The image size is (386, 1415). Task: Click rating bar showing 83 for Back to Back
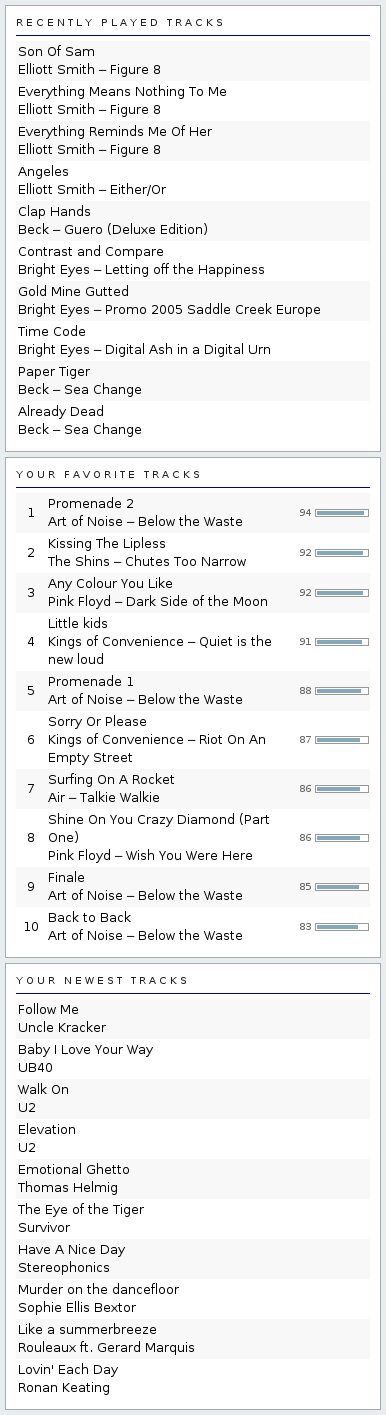coord(341,927)
